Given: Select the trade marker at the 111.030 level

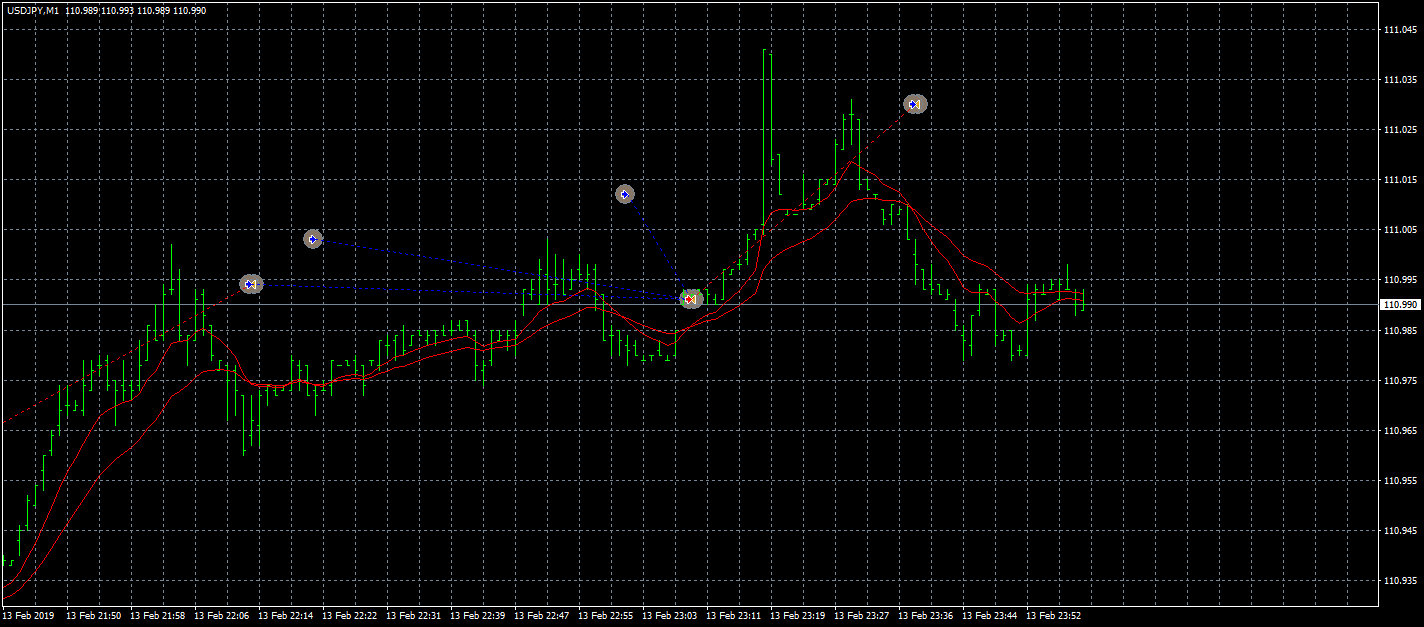Looking at the screenshot, I should [915, 104].
